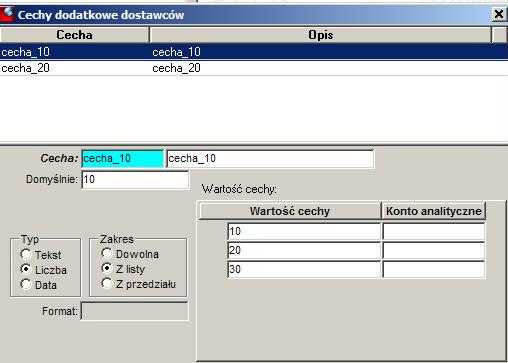Choose the Z przedziału range option
This screenshot has width=508, height=363.
pos(107,284)
